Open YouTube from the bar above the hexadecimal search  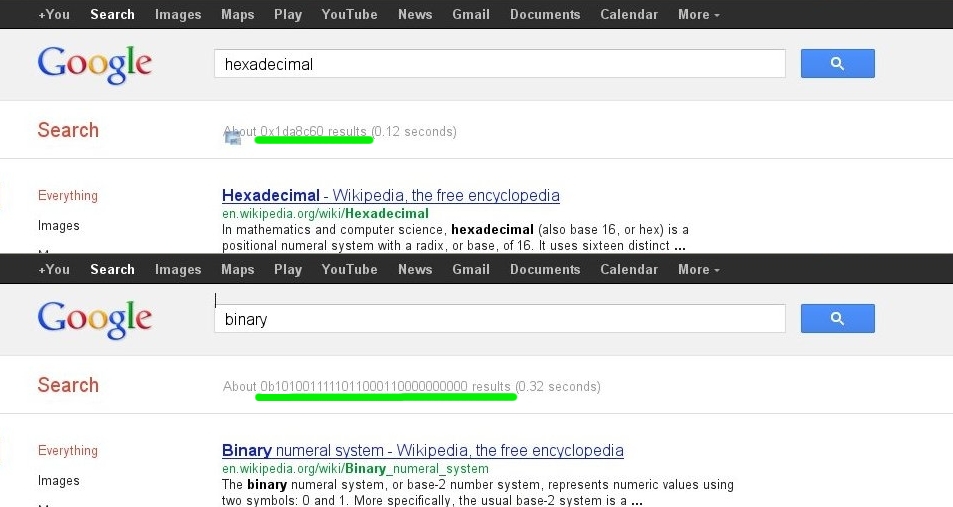click(349, 15)
